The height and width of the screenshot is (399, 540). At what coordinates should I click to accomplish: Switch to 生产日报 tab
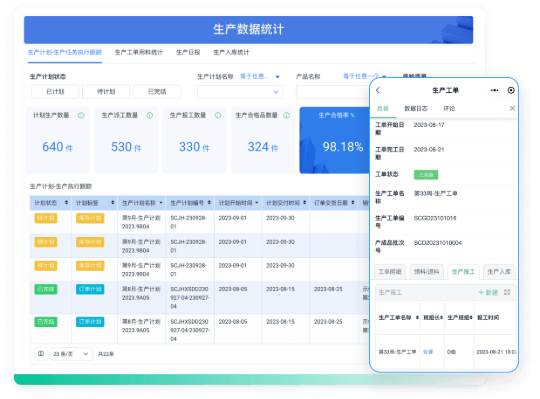(x=188, y=52)
